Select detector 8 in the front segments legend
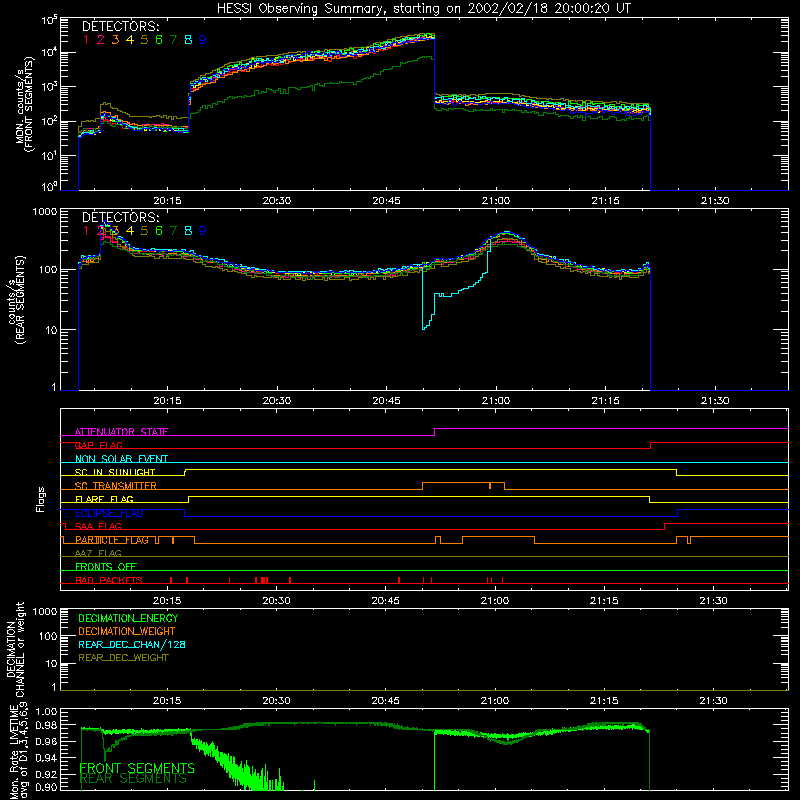Screen dimensions: 800x800 point(188,40)
